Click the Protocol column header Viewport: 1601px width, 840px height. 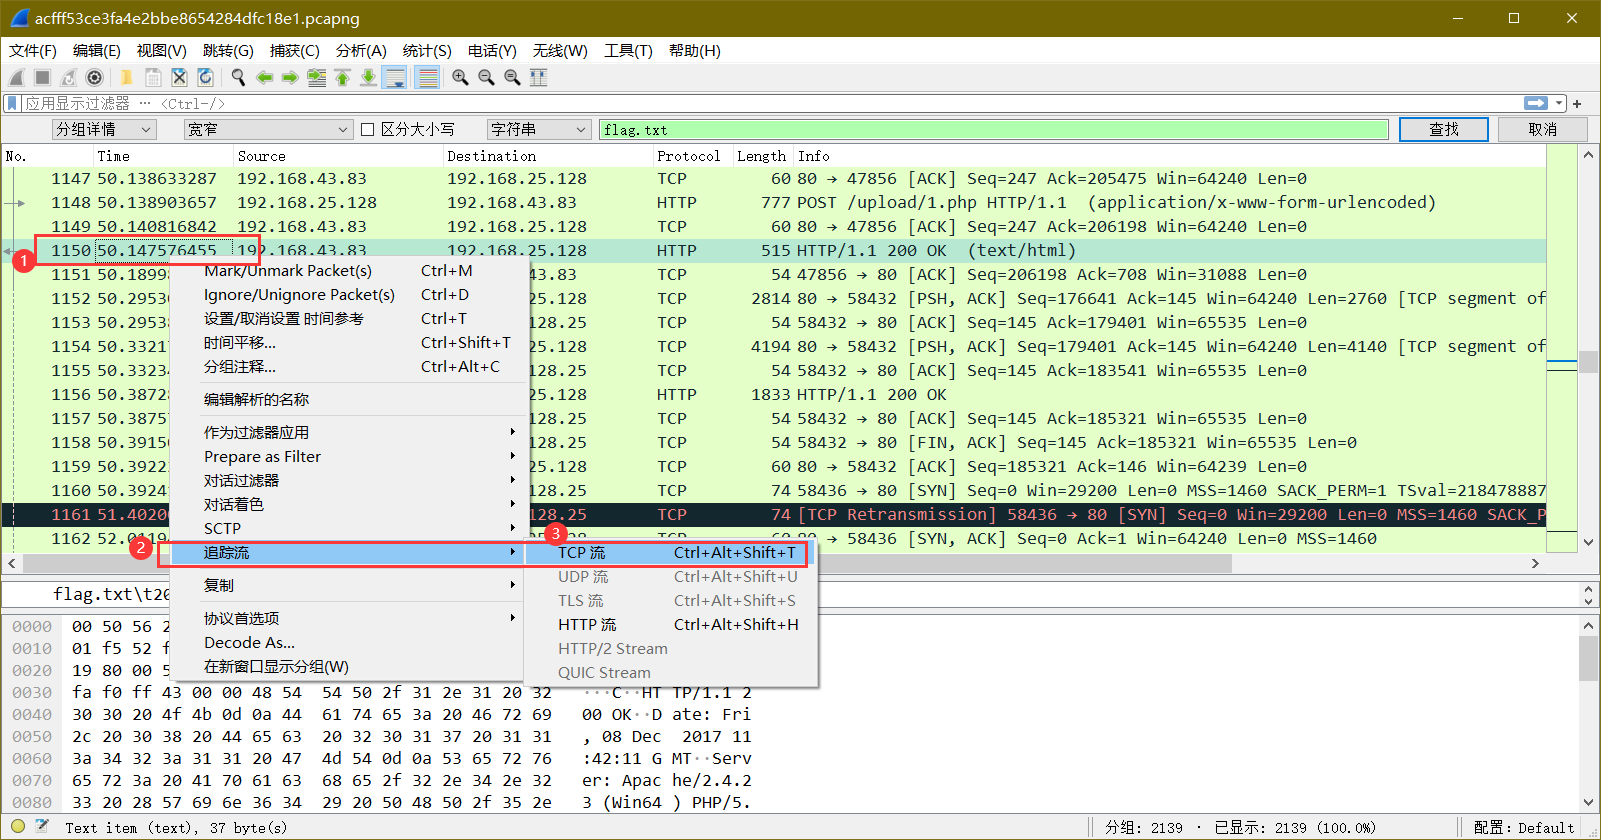coord(691,156)
